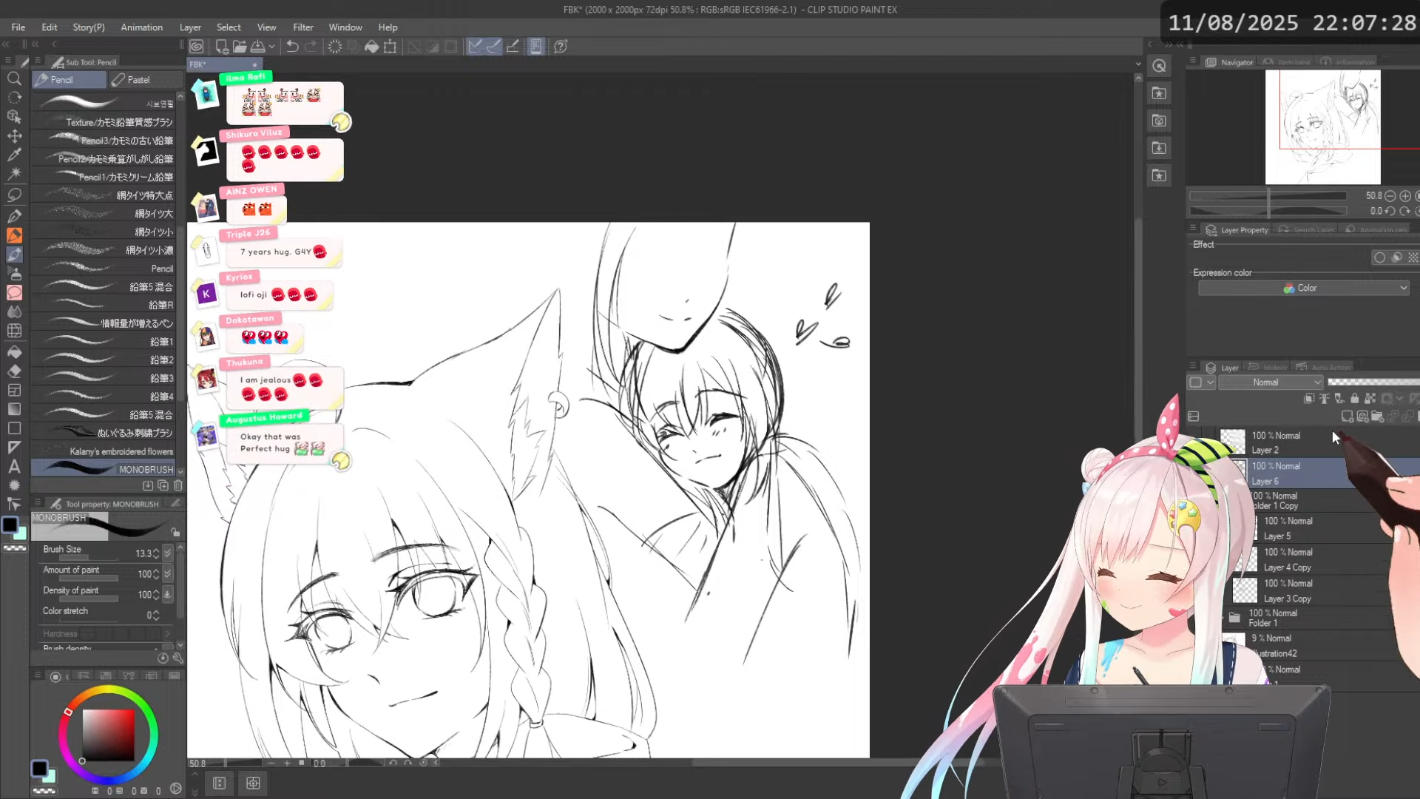The height and width of the screenshot is (799, 1420).
Task: Toggle Lock Transparent Pixels icon
Action: 1370,399
